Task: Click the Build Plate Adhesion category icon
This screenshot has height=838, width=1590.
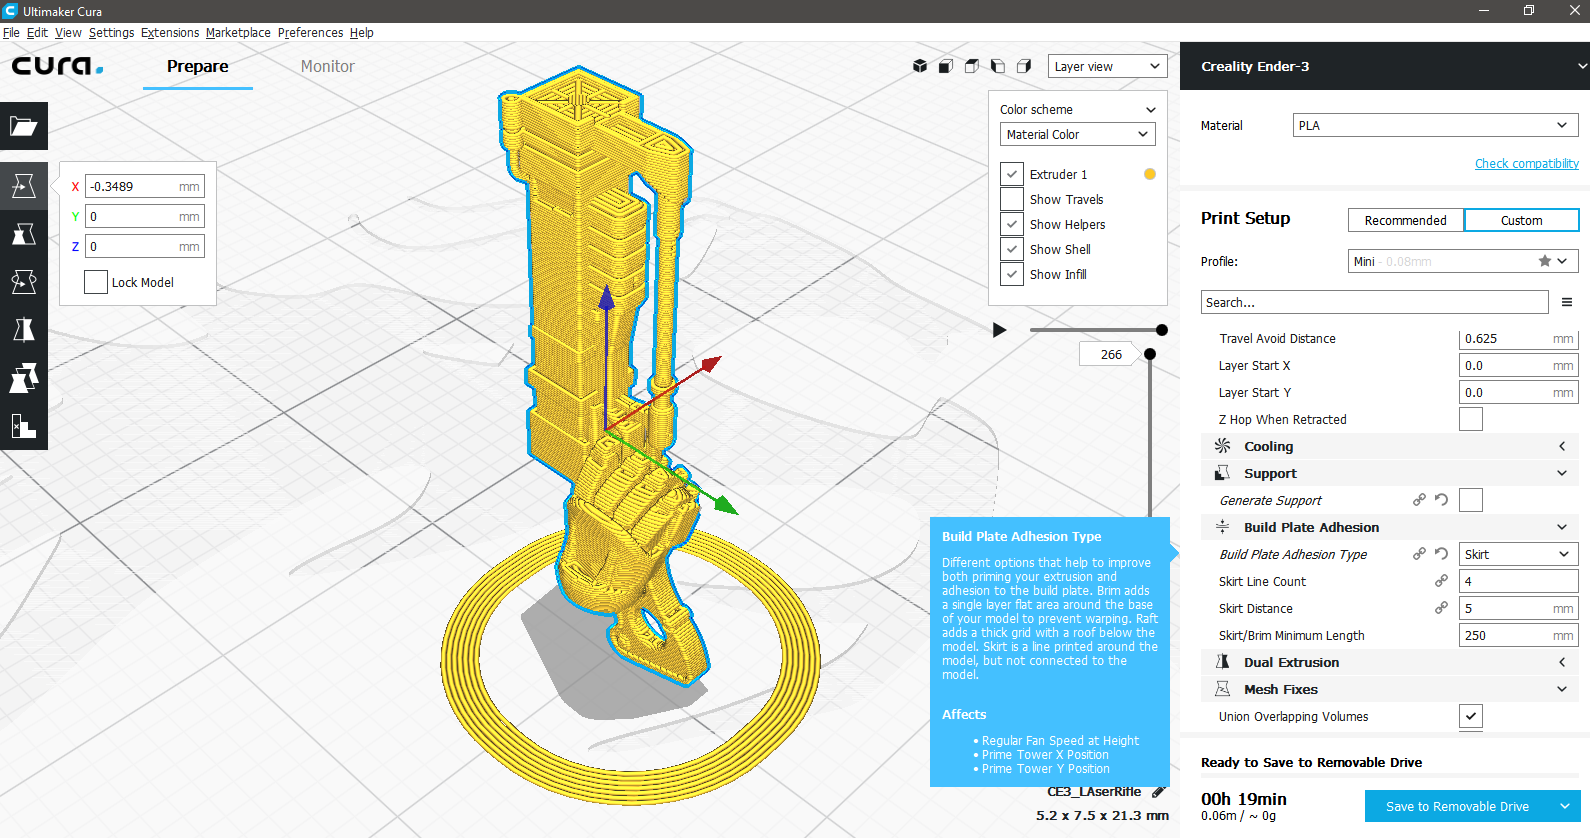Action: [x=1222, y=527]
